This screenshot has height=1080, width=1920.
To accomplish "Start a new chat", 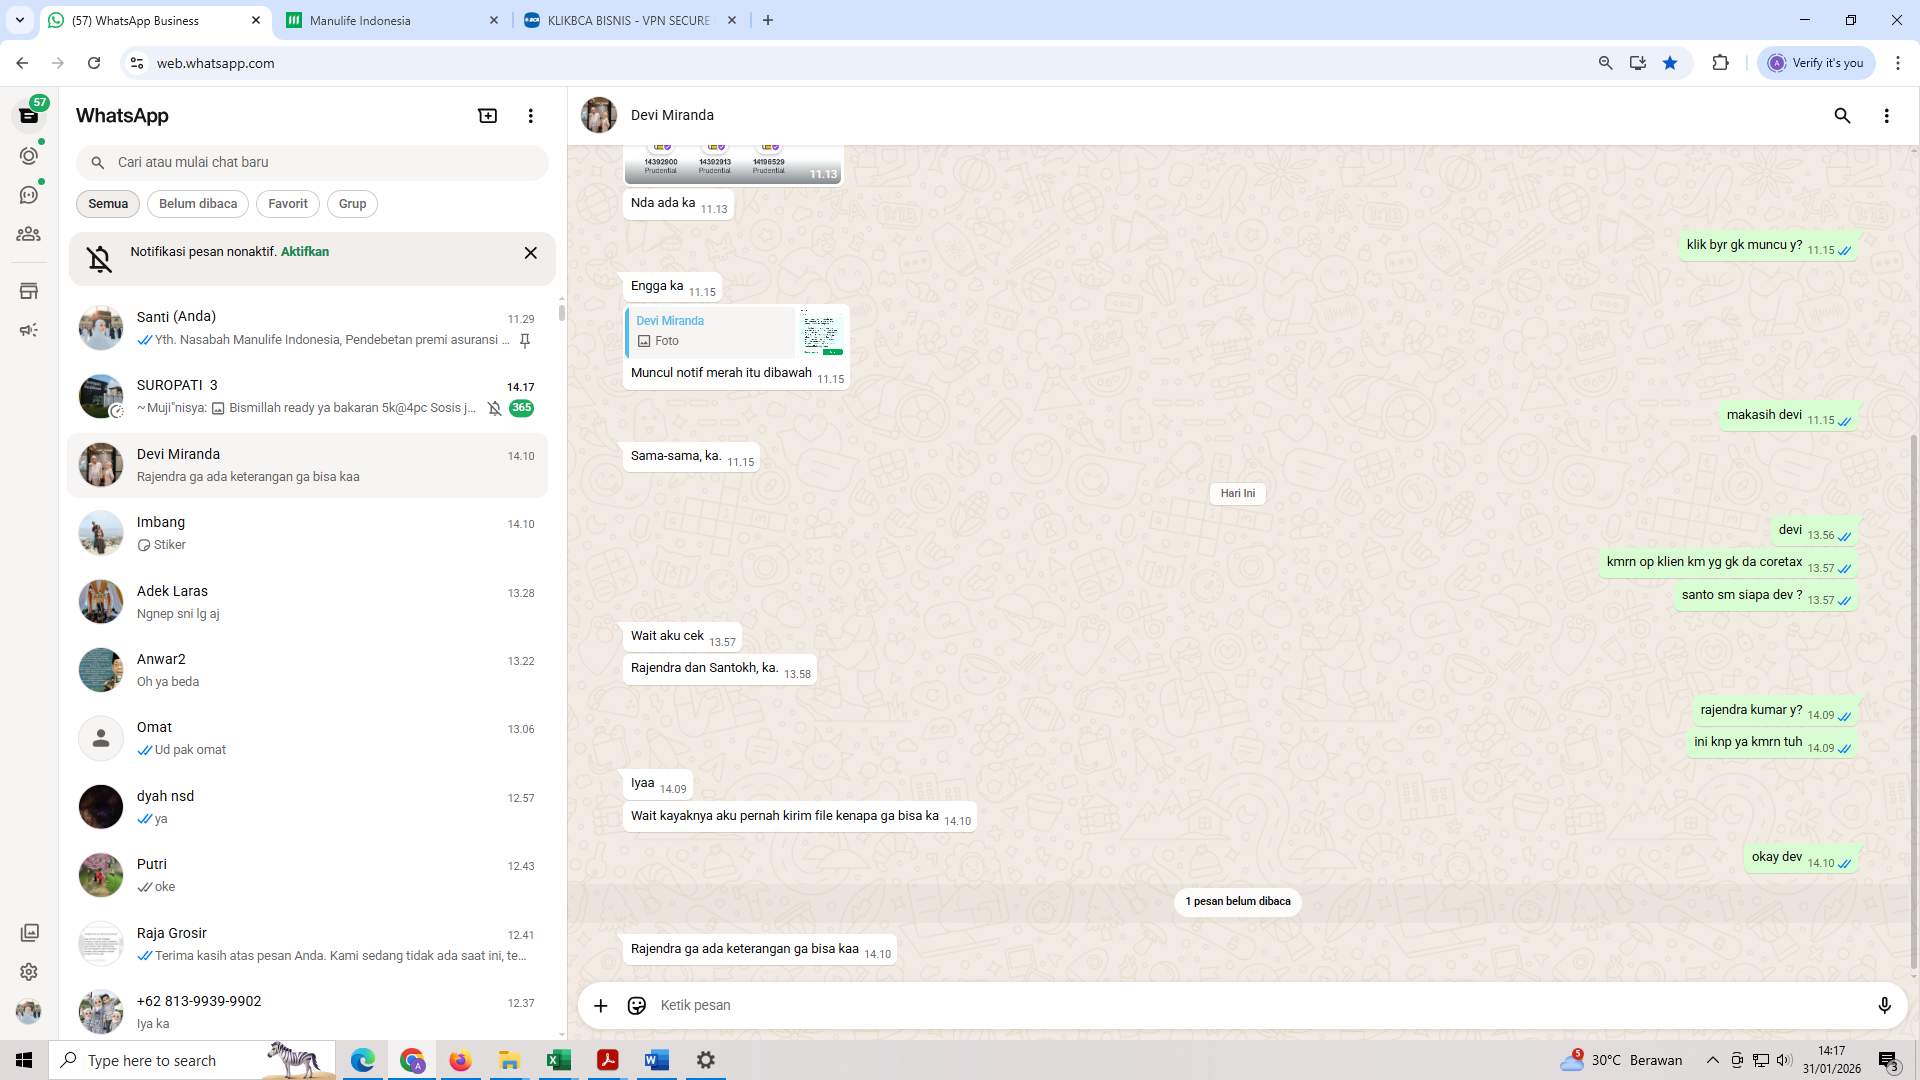I will 487,115.
